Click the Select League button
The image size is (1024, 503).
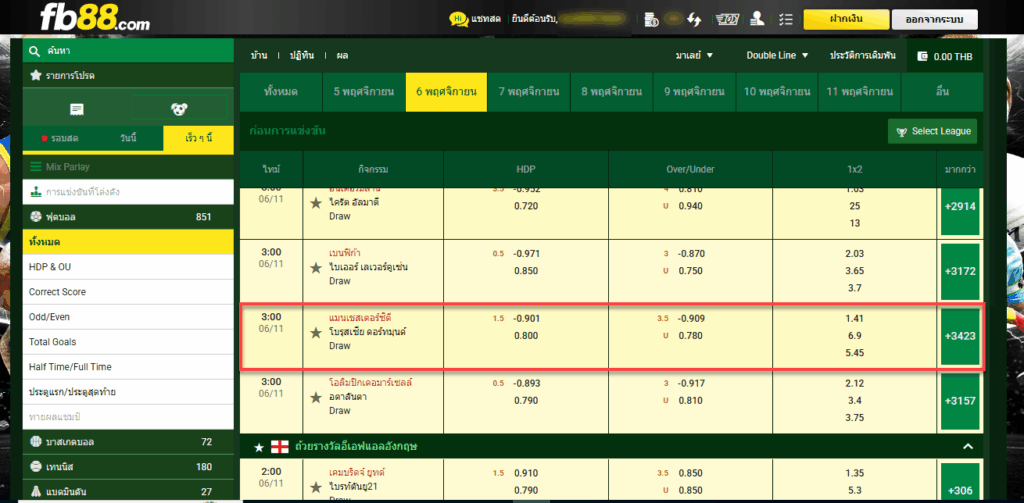pos(933,132)
